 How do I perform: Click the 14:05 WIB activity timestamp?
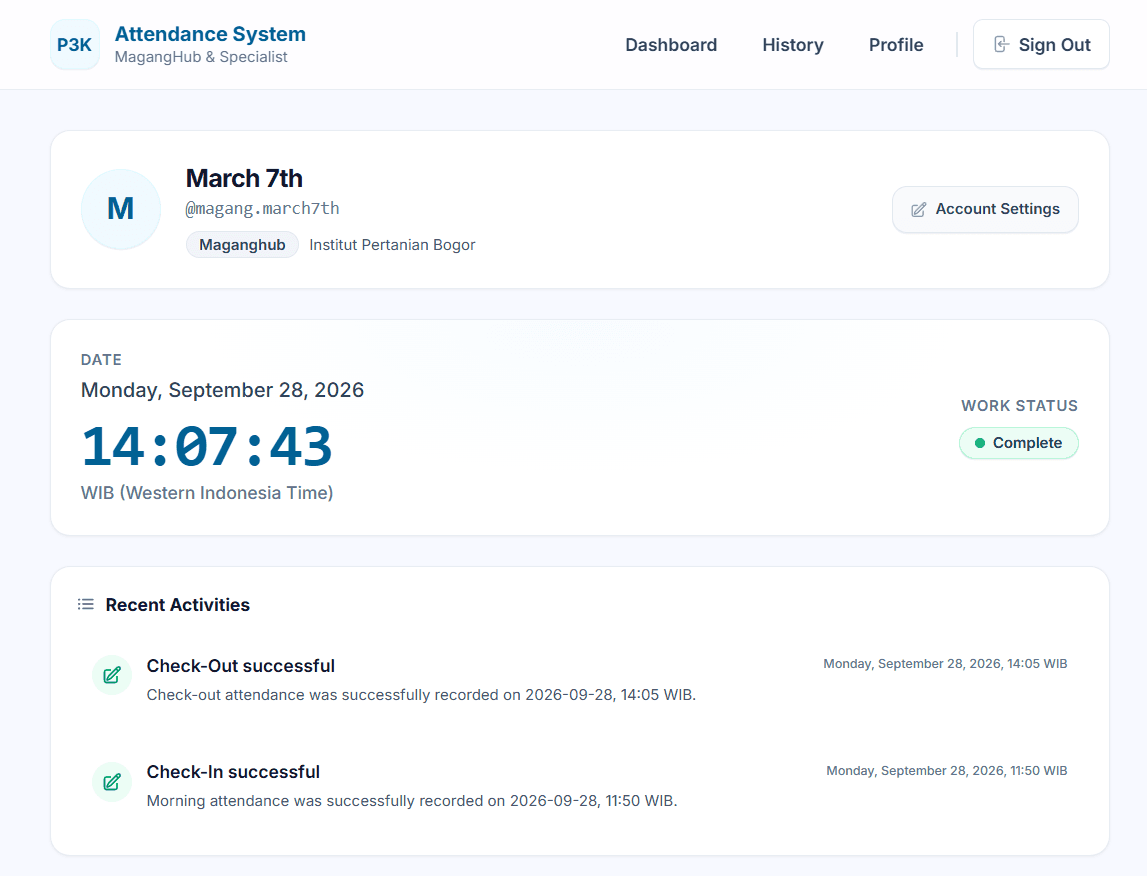pyautogui.click(x=945, y=664)
